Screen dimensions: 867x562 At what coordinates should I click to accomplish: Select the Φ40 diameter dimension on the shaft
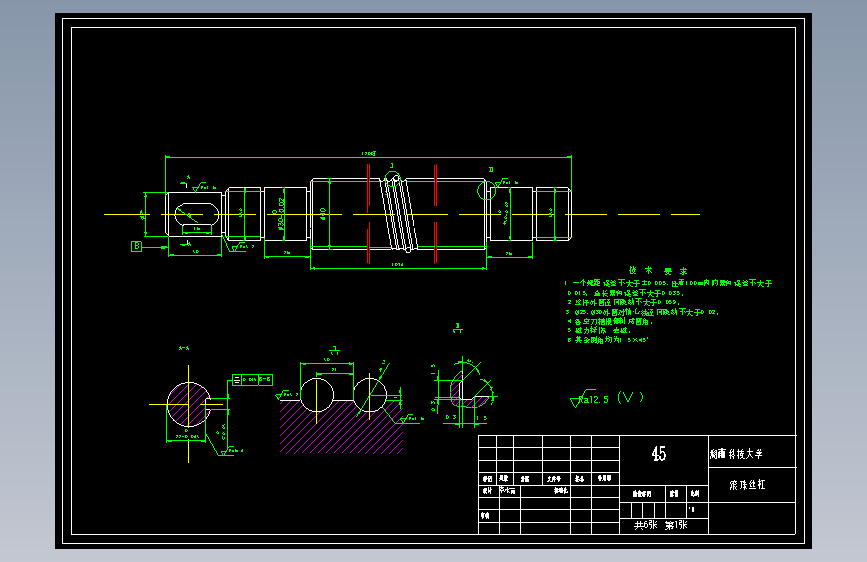coord(322,214)
